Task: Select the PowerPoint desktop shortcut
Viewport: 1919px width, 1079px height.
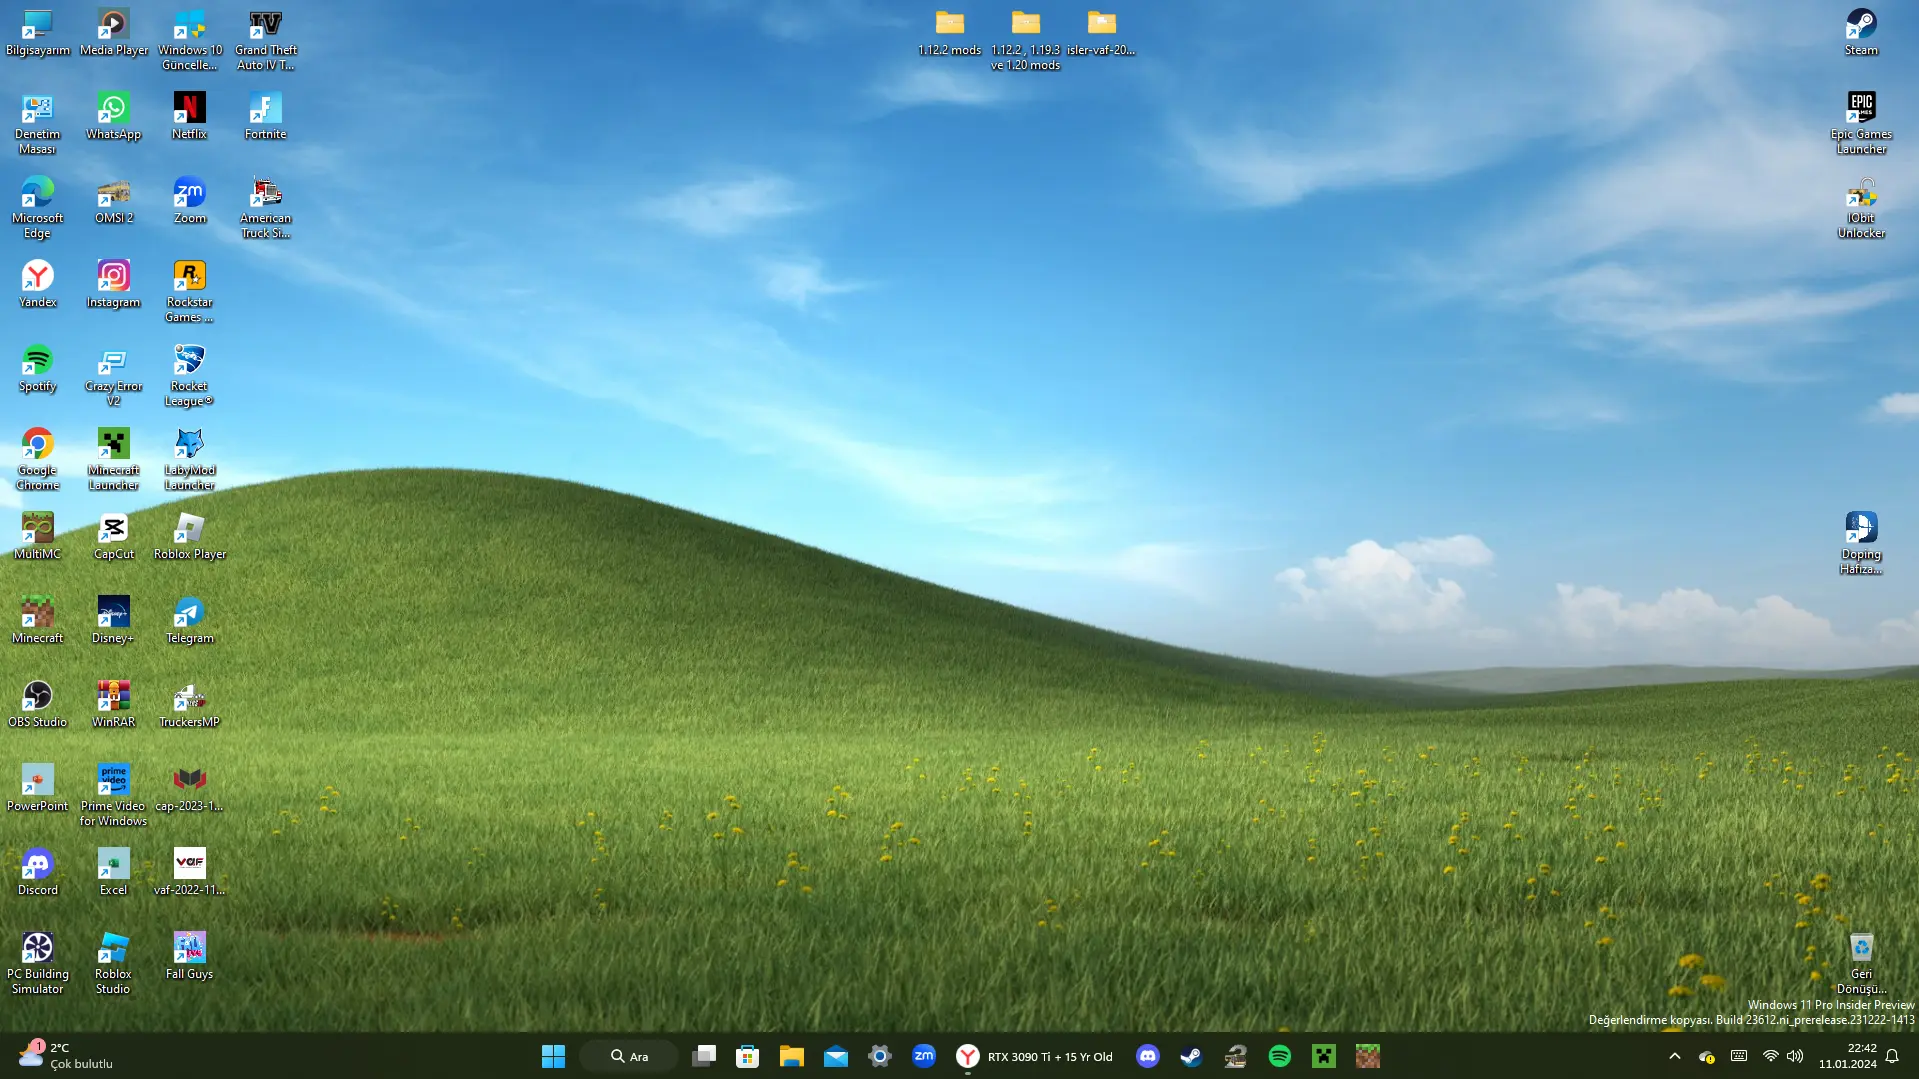Action: tap(38, 789)
